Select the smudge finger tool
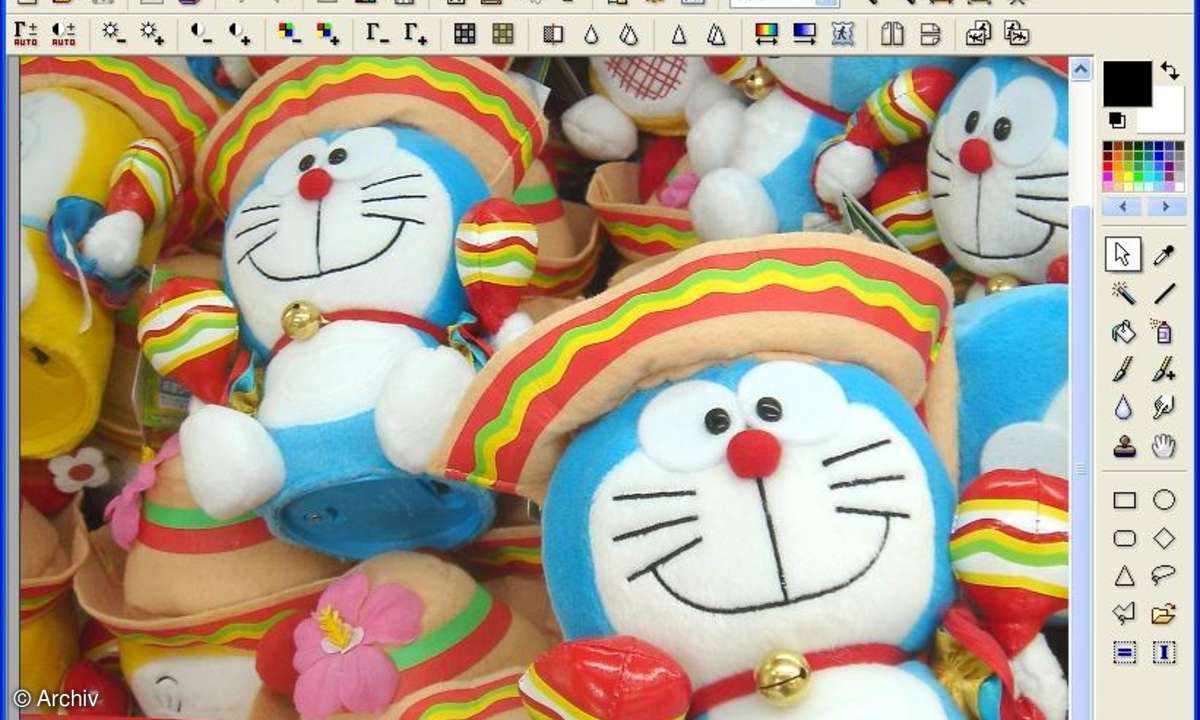 click(1163, 407)
